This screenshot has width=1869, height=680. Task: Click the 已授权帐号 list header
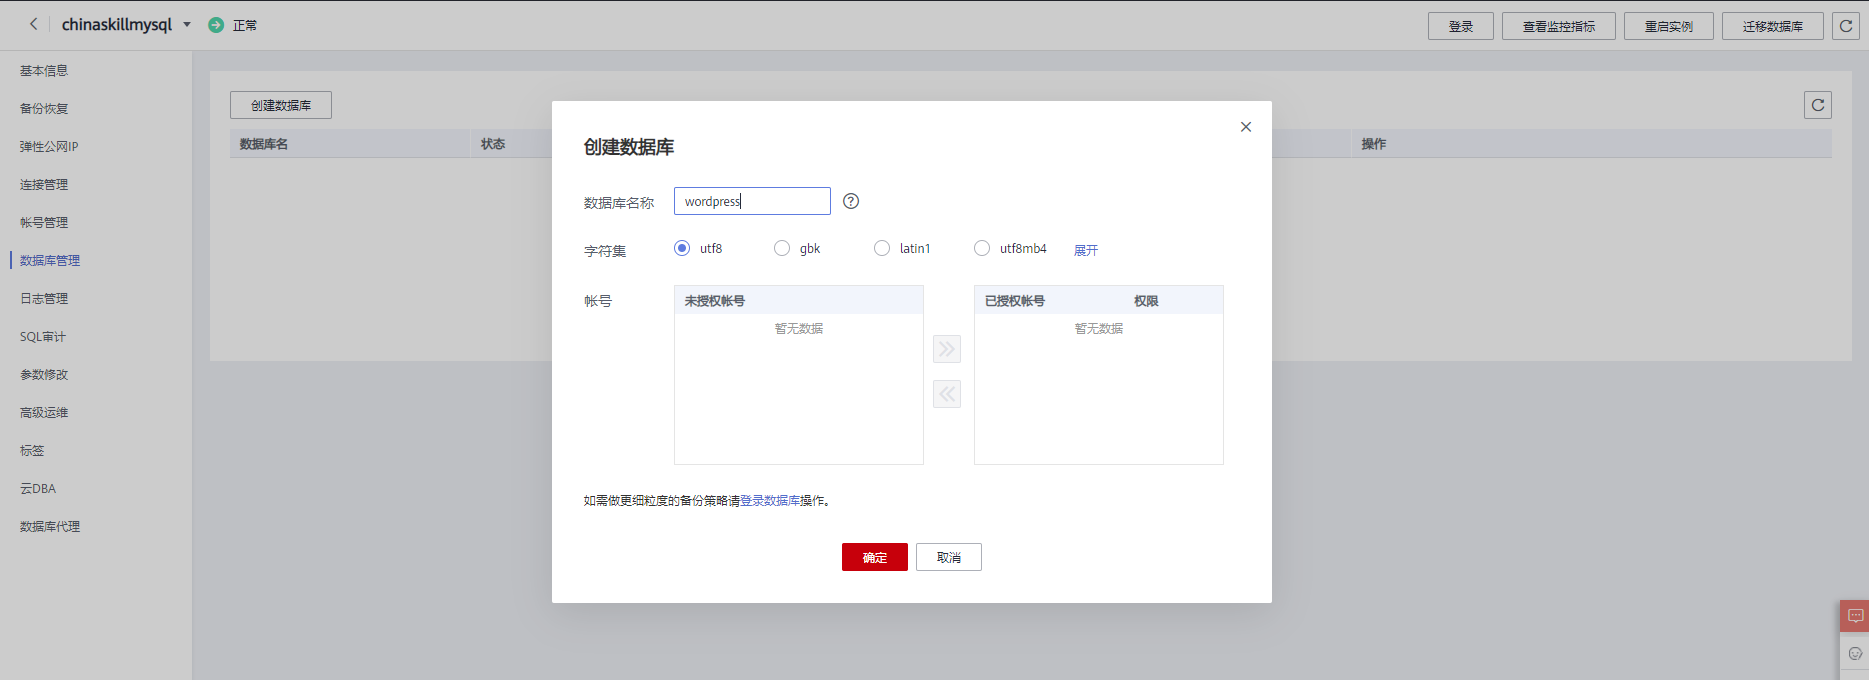[x=1015, y=301]
